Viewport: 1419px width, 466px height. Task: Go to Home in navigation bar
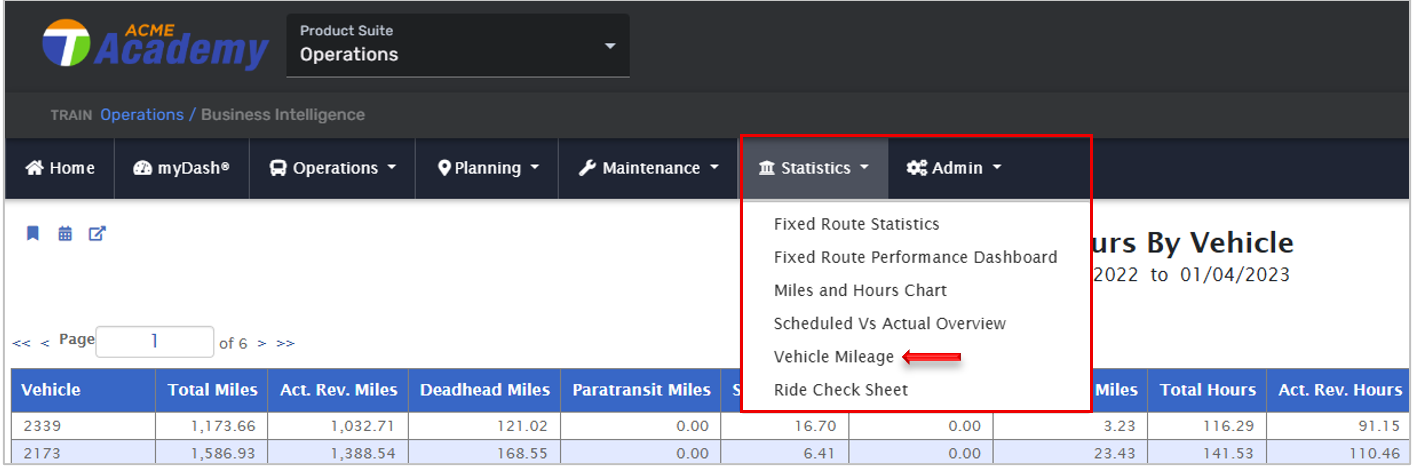point(60,168)
